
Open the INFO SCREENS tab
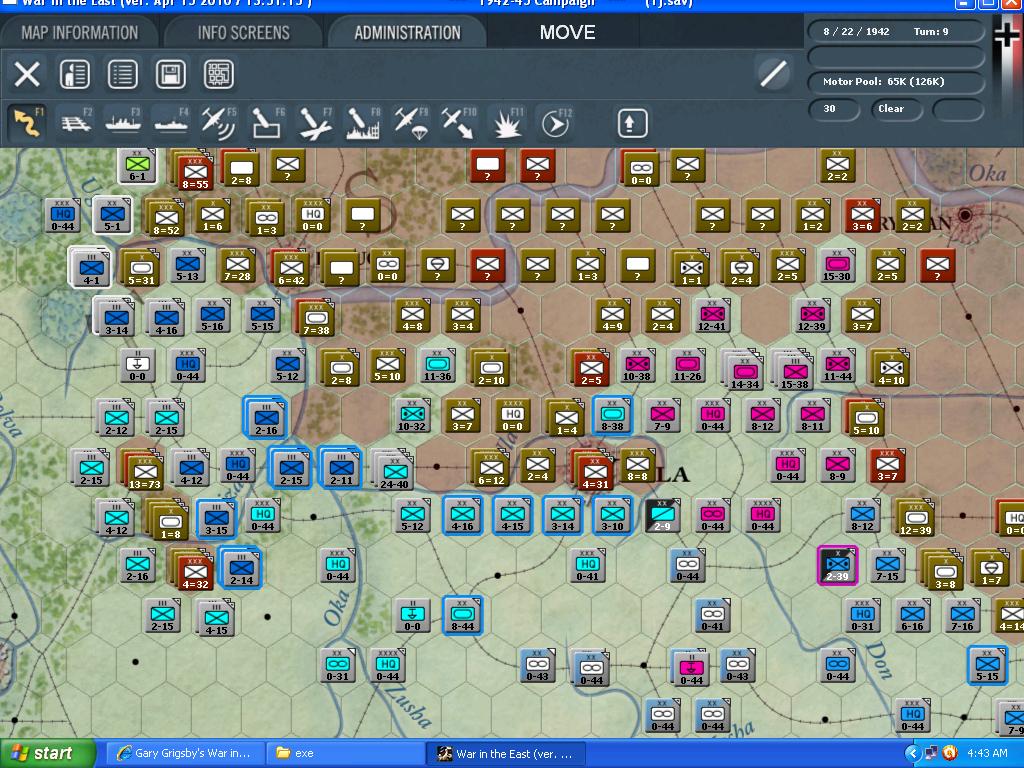coord(243,33)
